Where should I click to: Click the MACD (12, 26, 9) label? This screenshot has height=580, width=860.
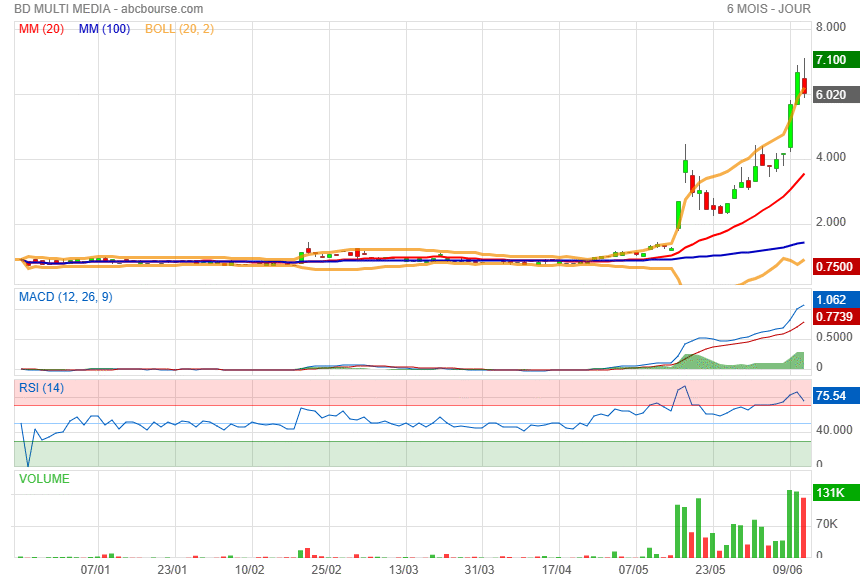66,297
